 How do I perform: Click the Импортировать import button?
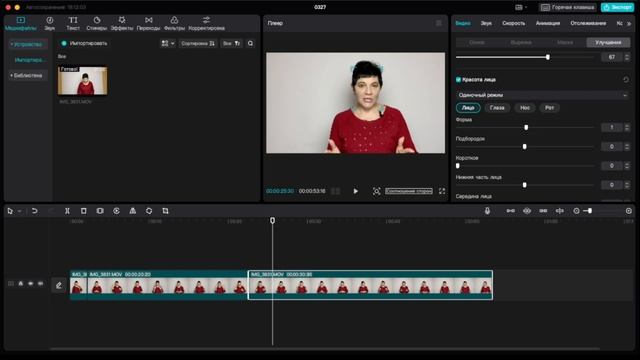coord(84,43)
